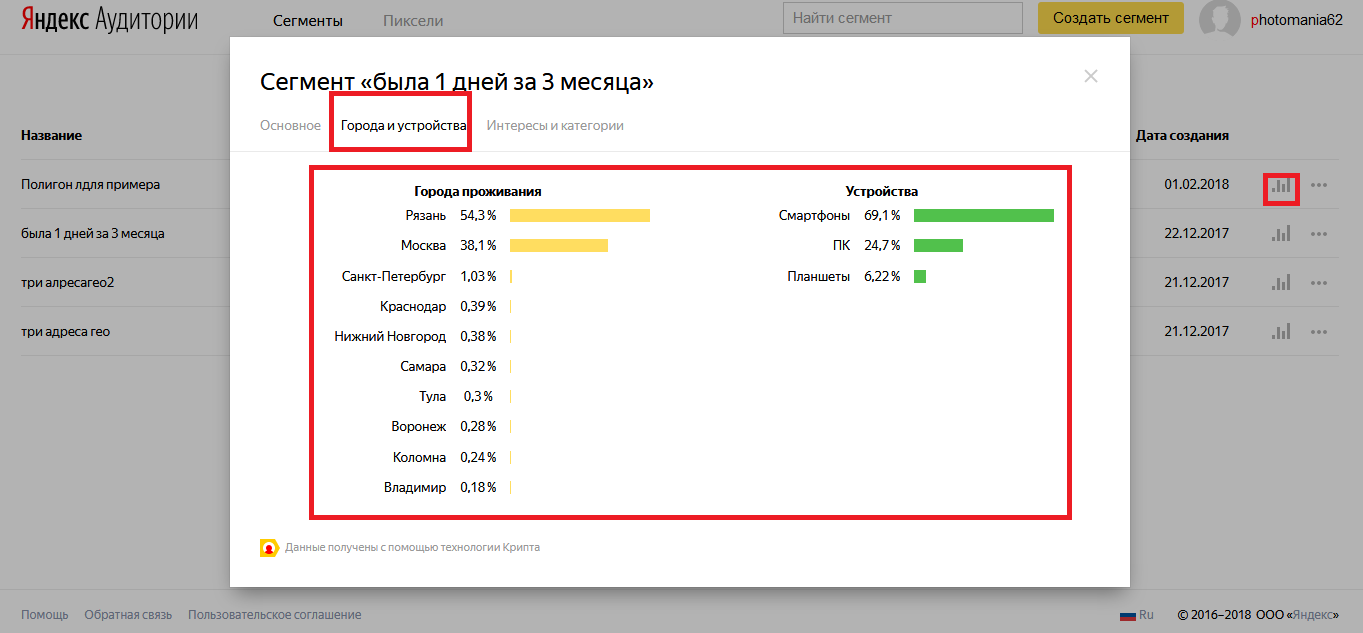Image resolution: width=1363 pixels, height=633 pixels.
Task: Click the Рязань yellow percentage bar
Action: click(580, 215)
